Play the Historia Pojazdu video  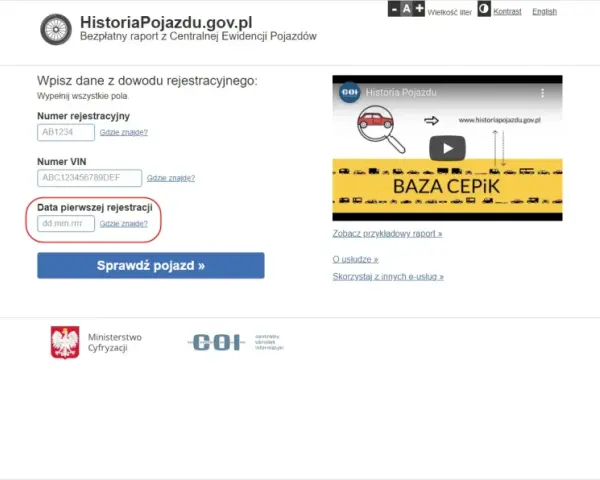(x=447, y=148)
